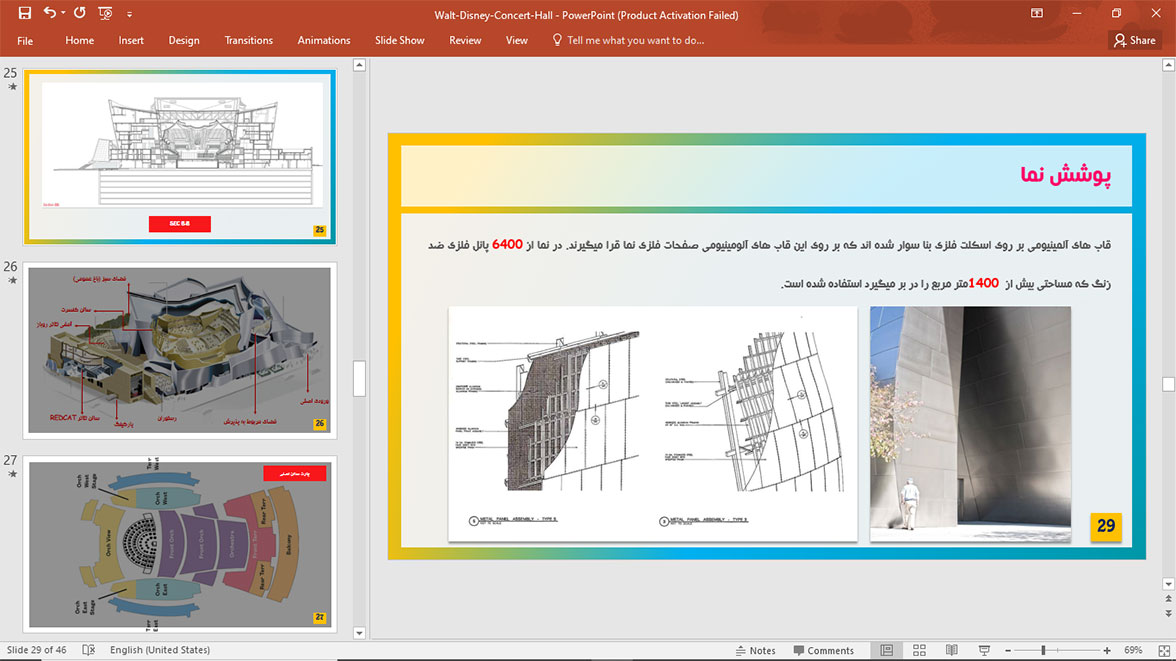The width and height of the screenshot is (1176, 661).
Task: Go to the previous slide using double-up arrow
Action: coord(1168,599)
